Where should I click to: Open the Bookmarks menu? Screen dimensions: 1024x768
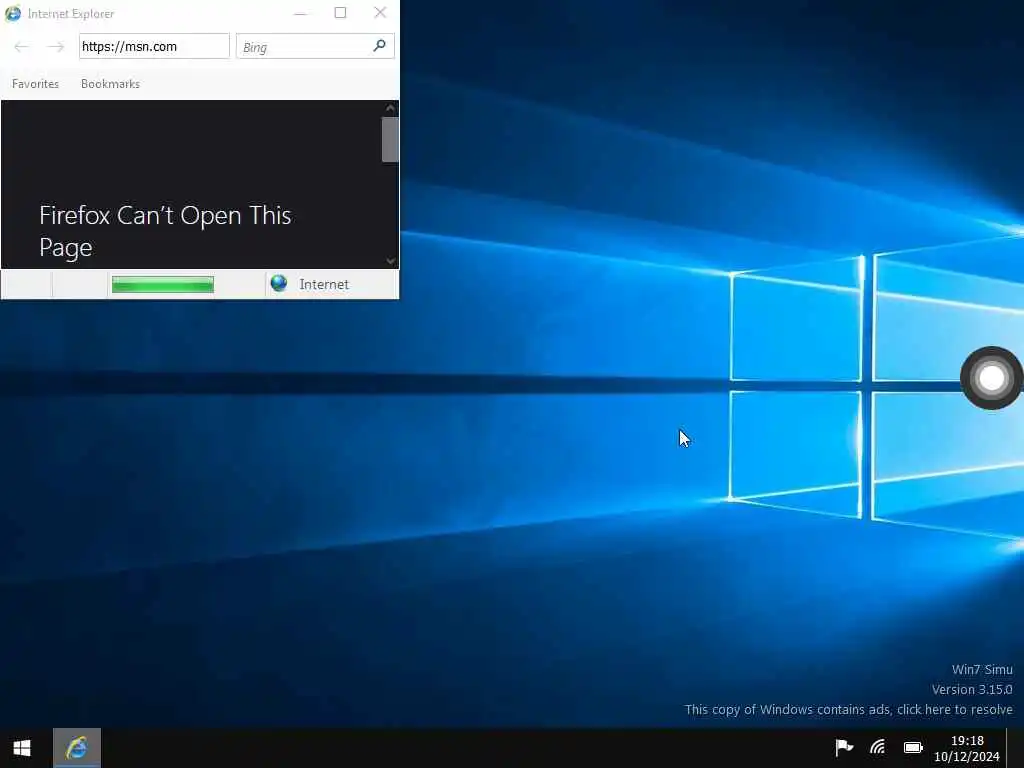point(110,84)
